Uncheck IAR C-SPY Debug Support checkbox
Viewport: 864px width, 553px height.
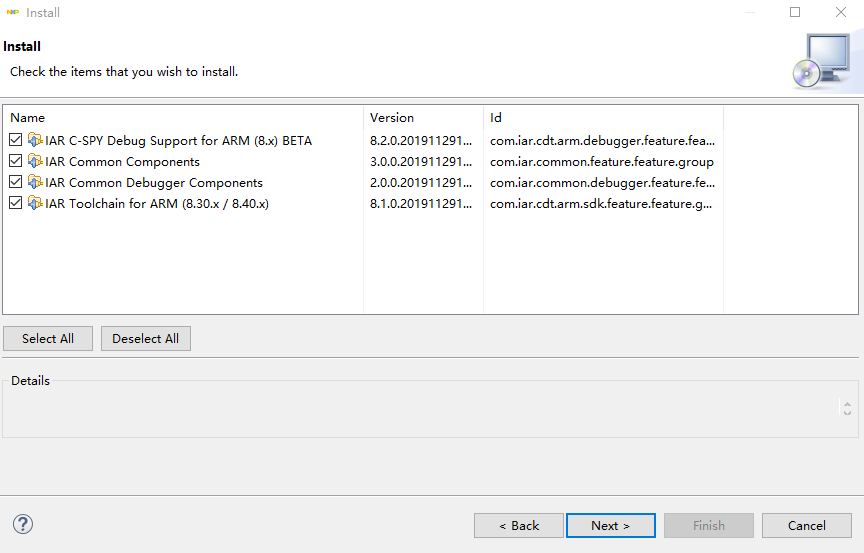15,140
